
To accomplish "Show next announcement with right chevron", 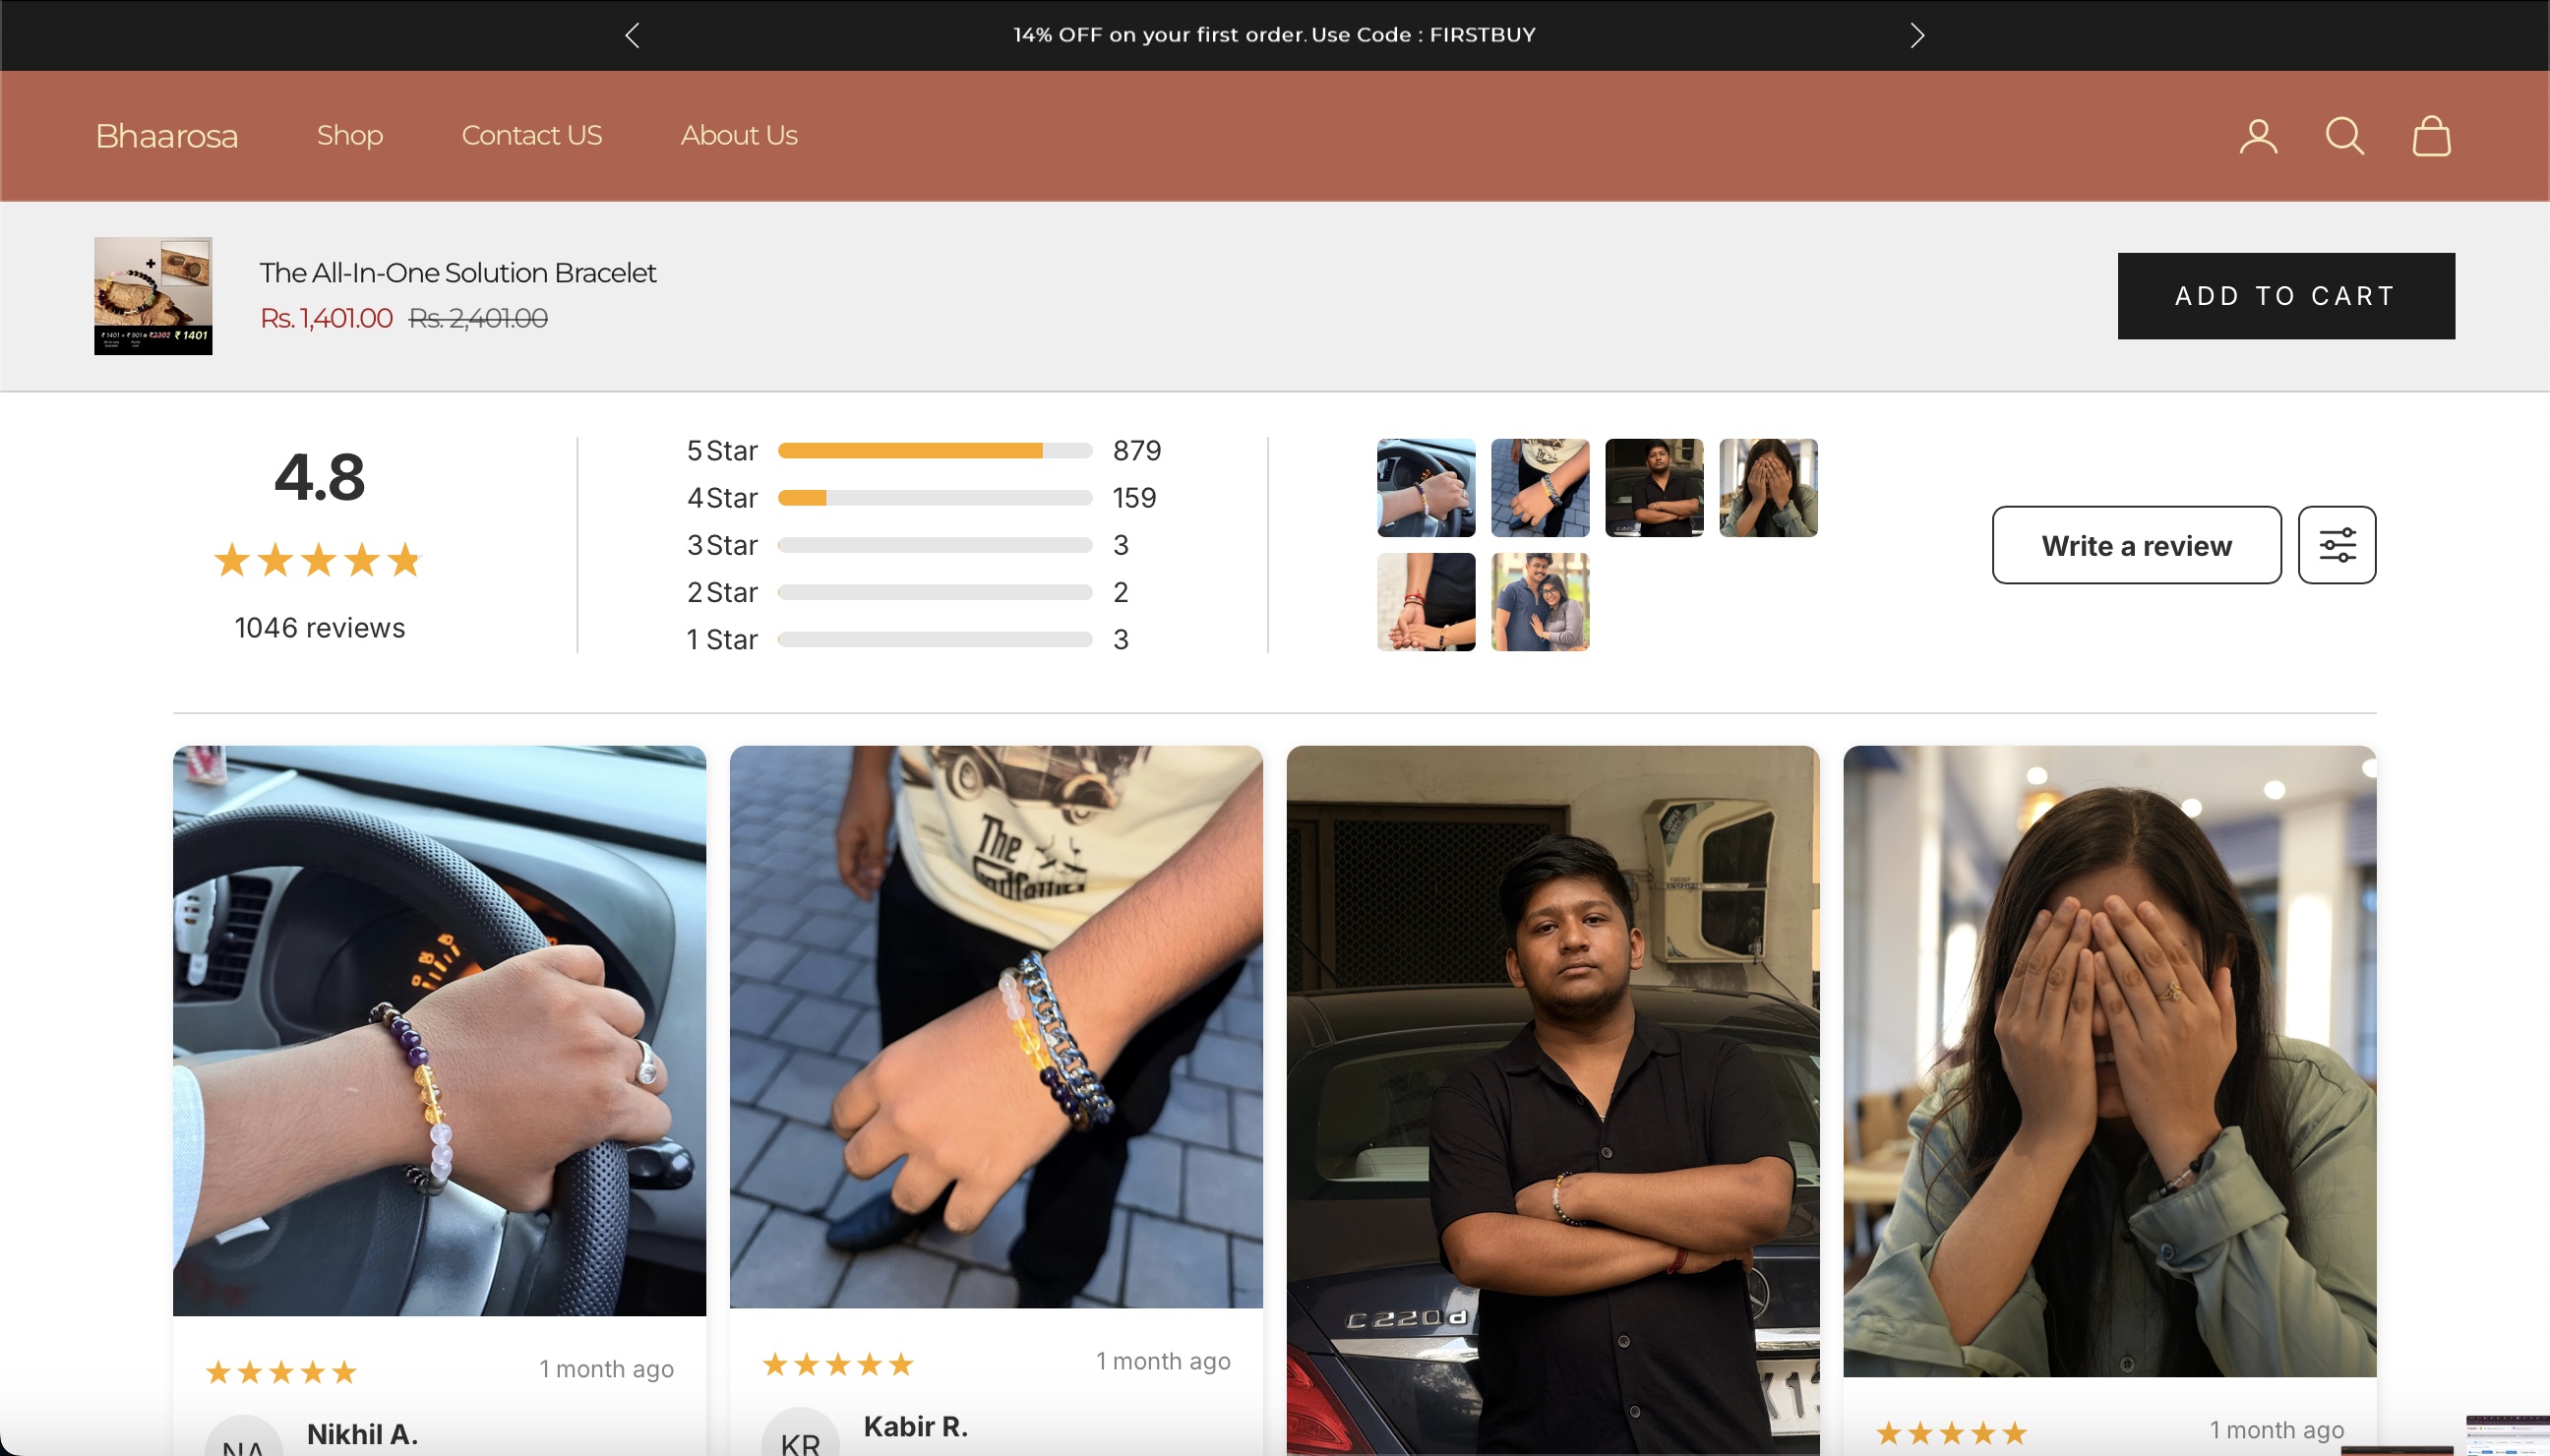I will coord(1916,35).
